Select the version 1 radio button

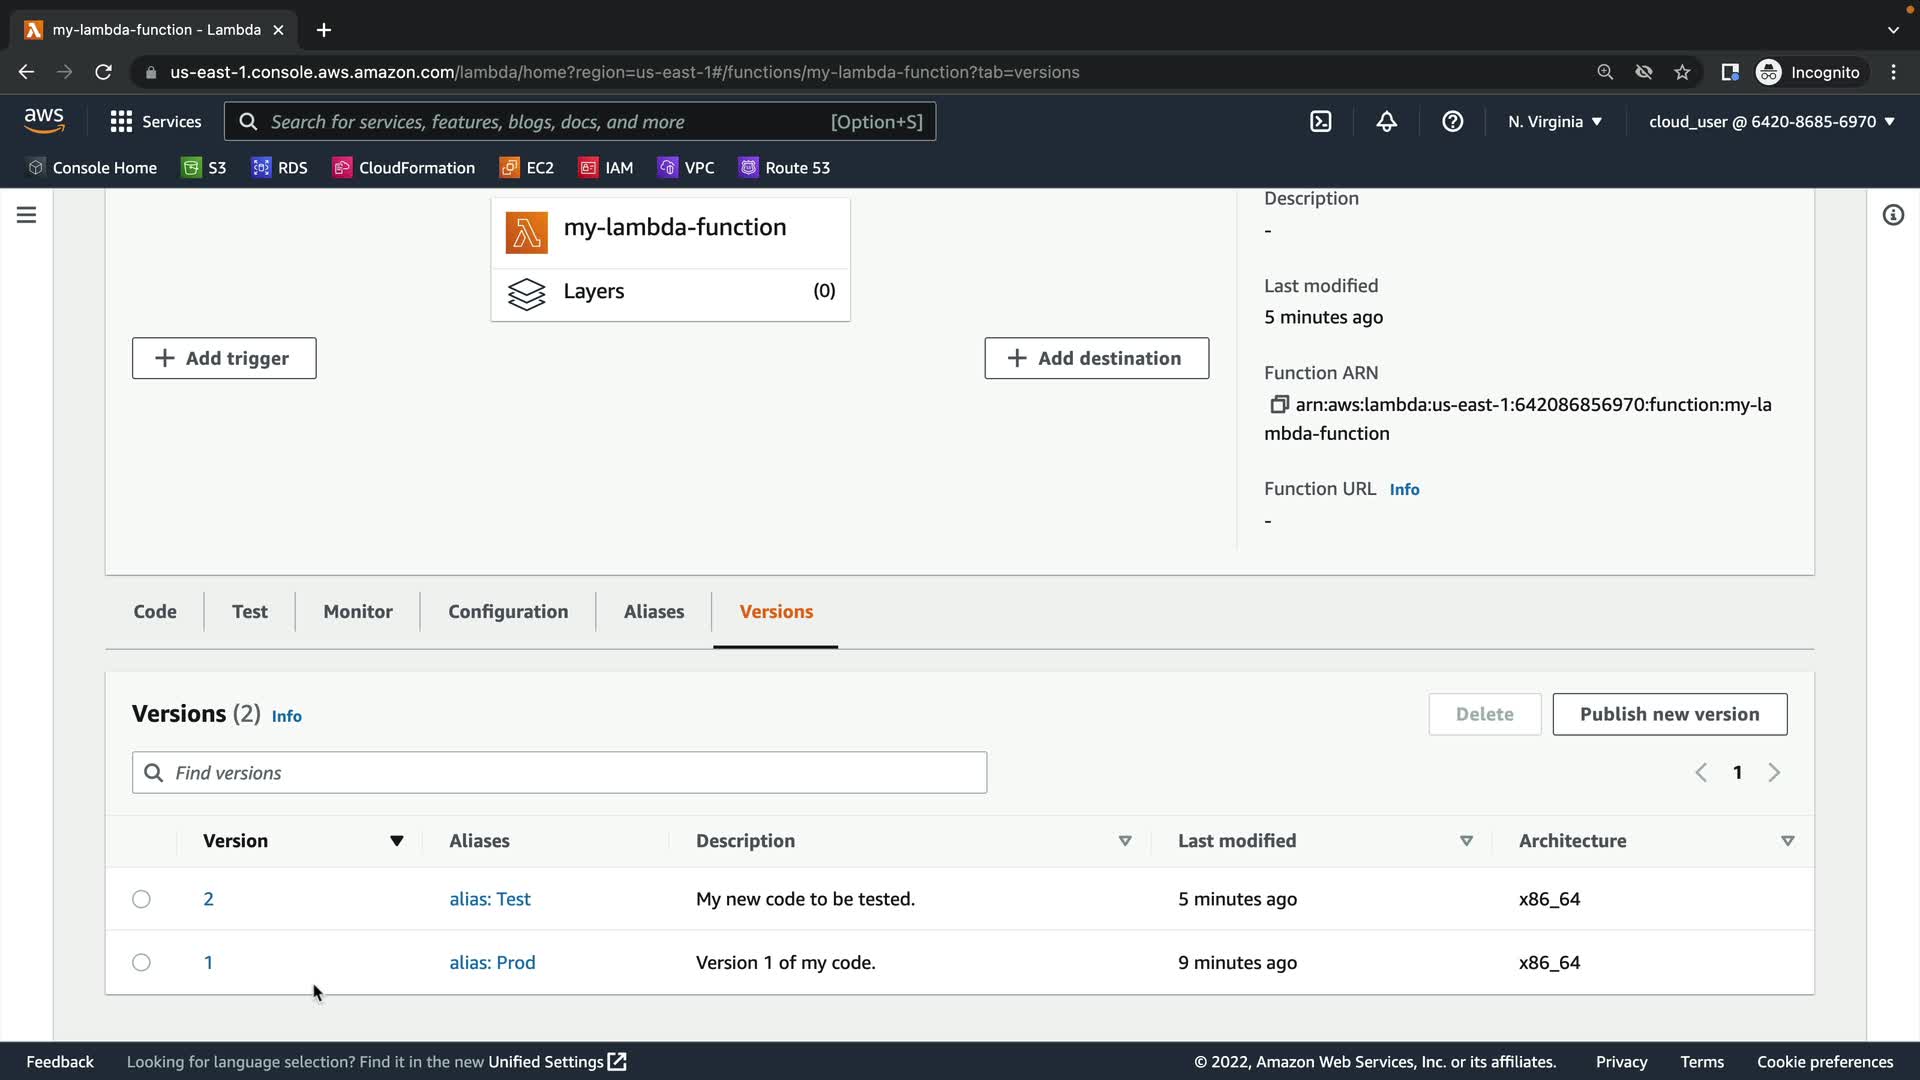[x=141, y=962]
